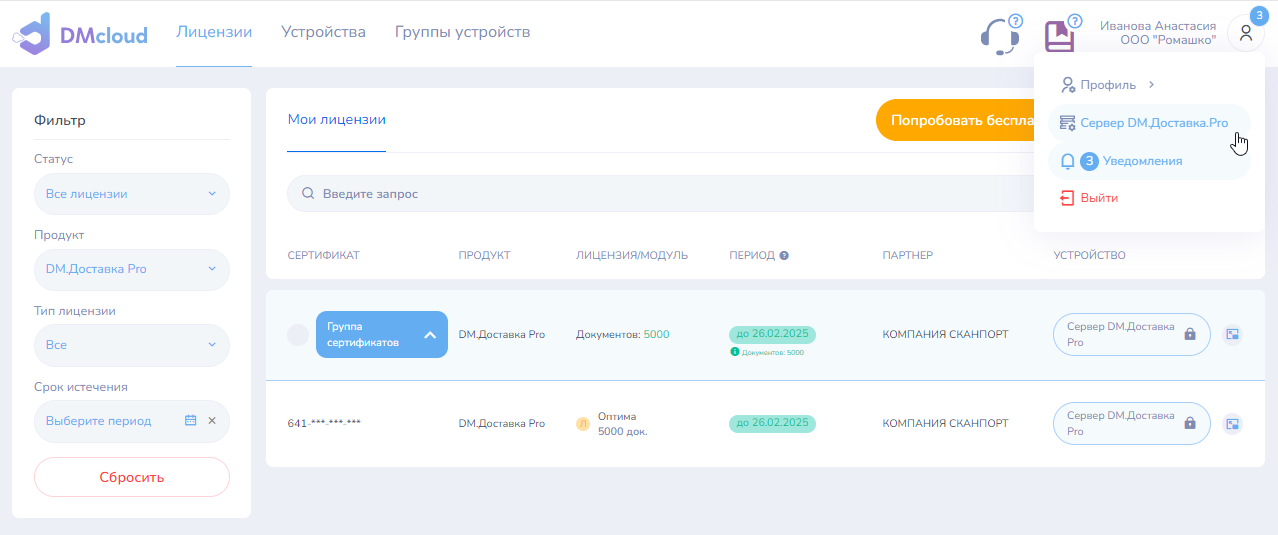Image resolution: width=1278 pixels, height=535 pixels.
Task: Click the profile person icon in menu
Action: coord(1068,85)
